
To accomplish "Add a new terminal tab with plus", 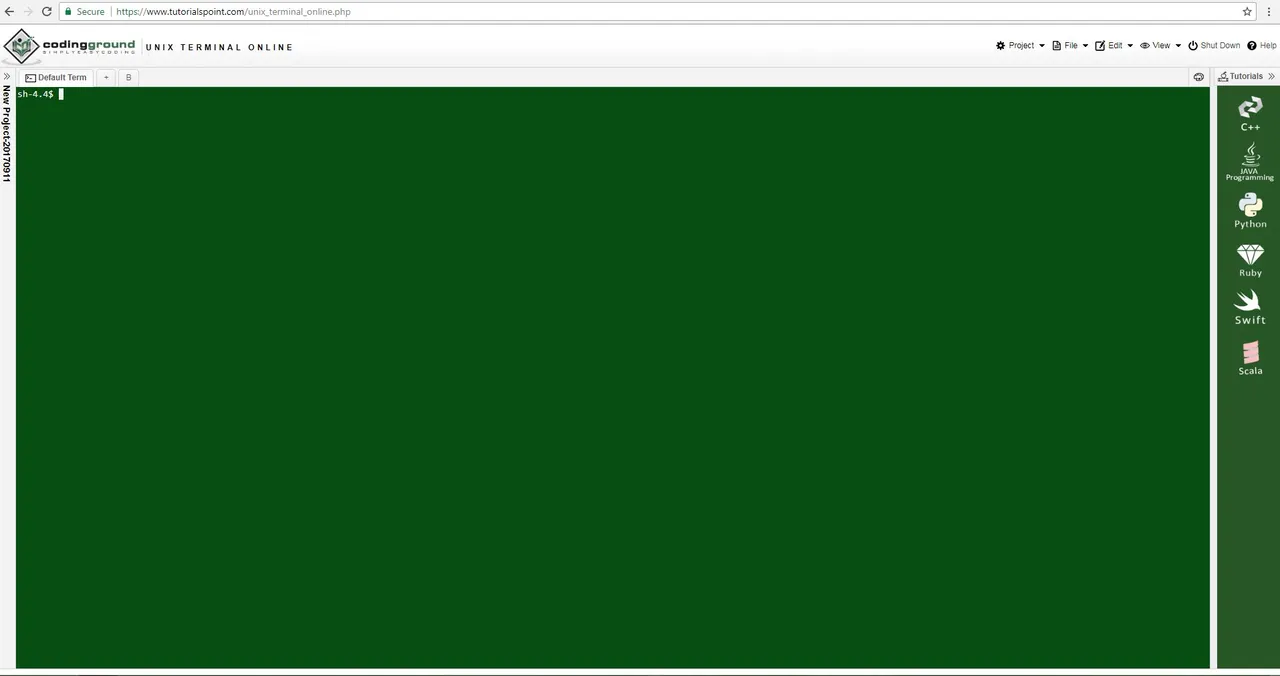I will click(106, 77).
